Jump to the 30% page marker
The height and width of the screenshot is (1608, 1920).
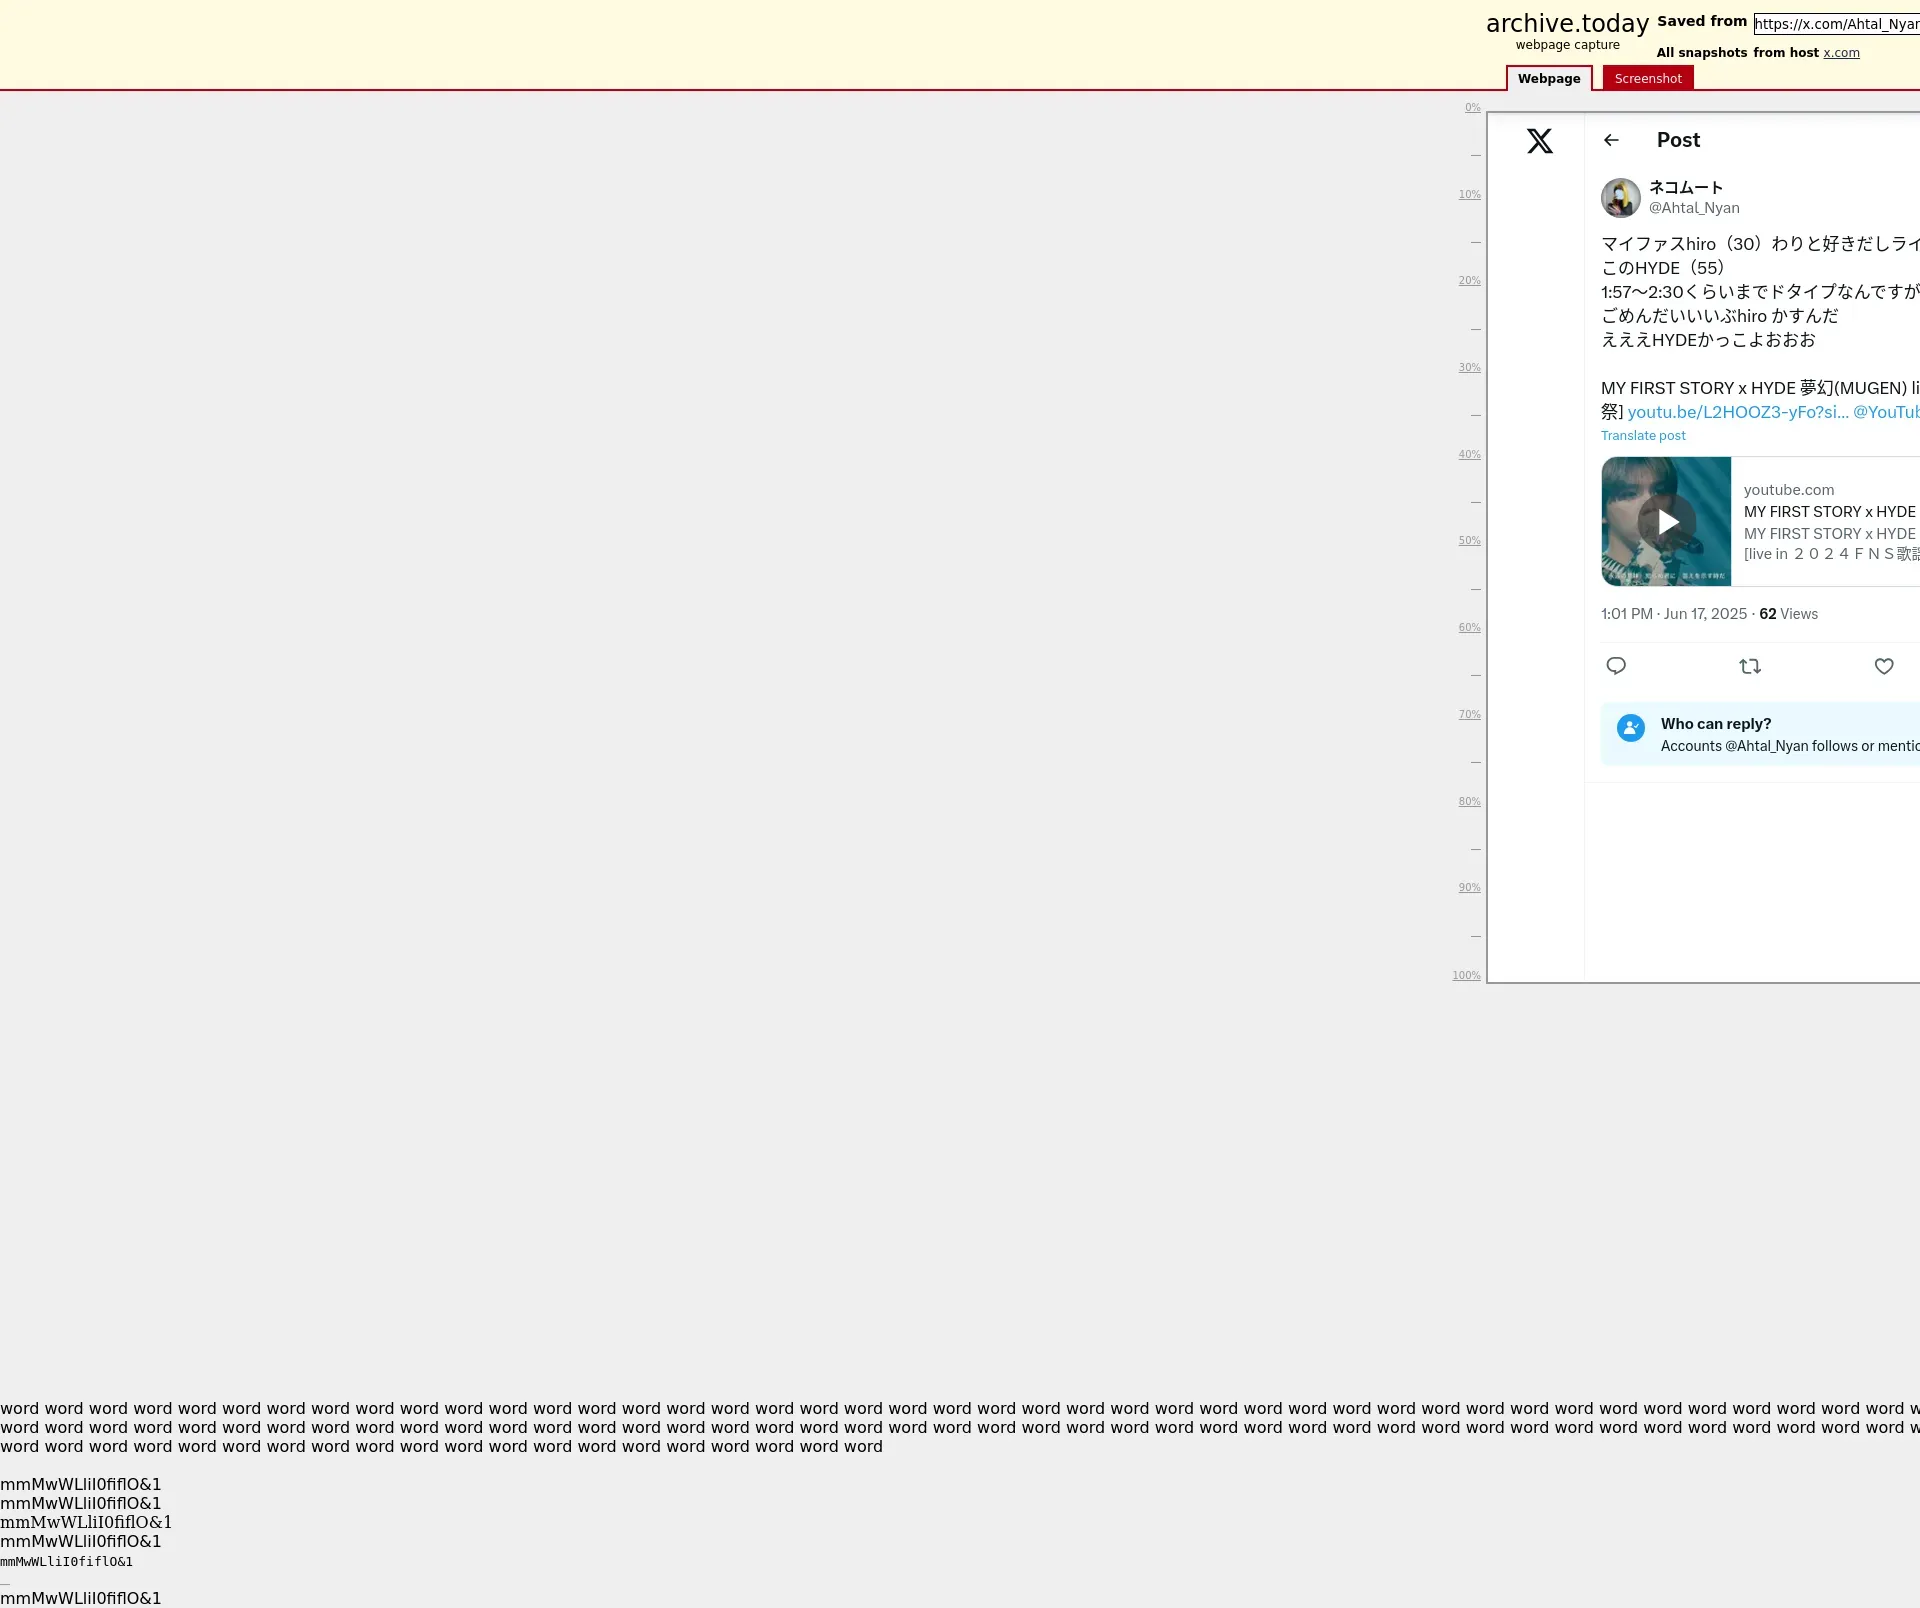[x=1469, y=368]
